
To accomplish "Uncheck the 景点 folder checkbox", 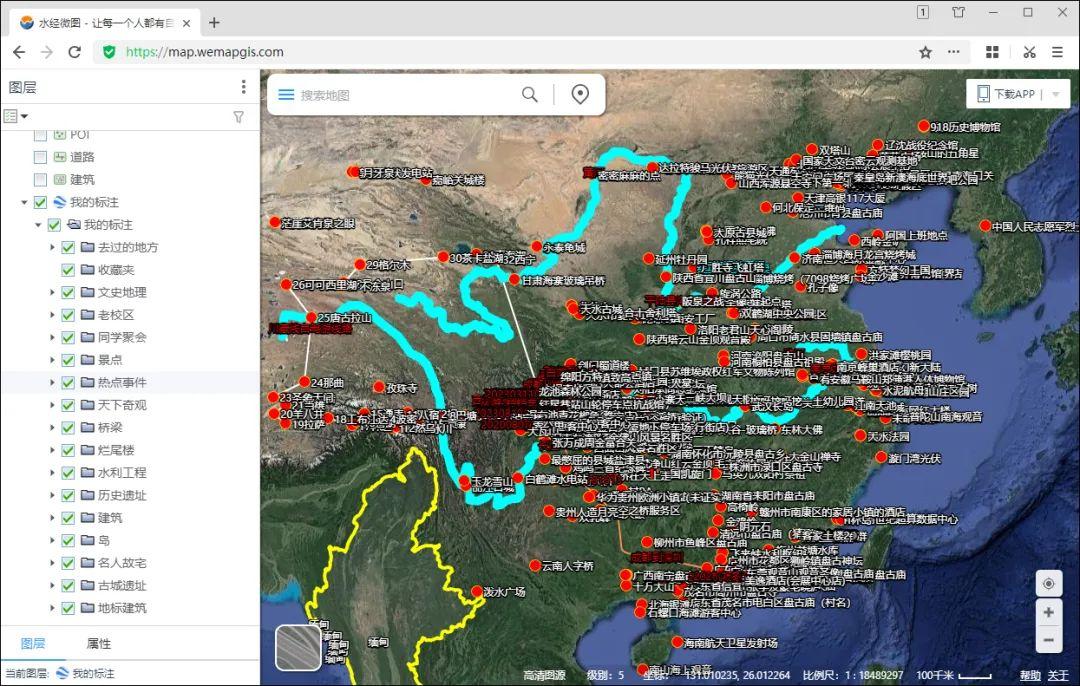I will point(66,359).
